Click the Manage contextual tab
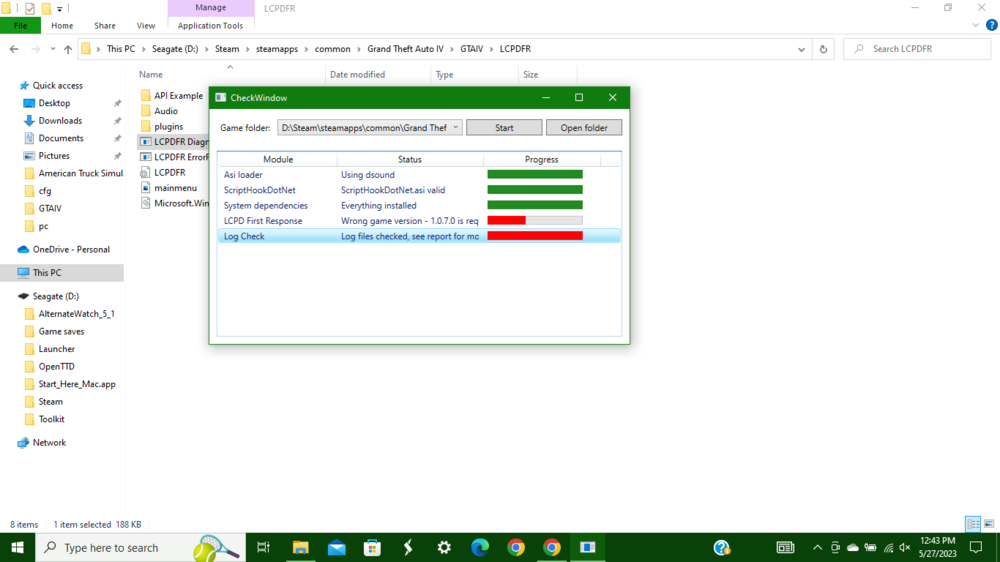 pyautogui.click(x=210, y=8)
